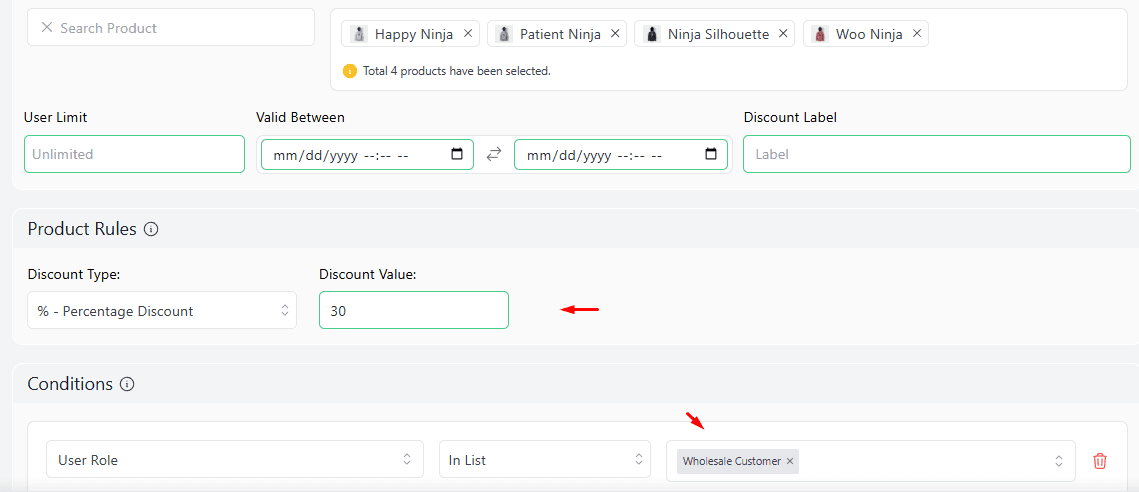The height and width of the screenshot is (492, 1139).
Task: Remove the Woo Ninja product tag
Action: point(917,33)
